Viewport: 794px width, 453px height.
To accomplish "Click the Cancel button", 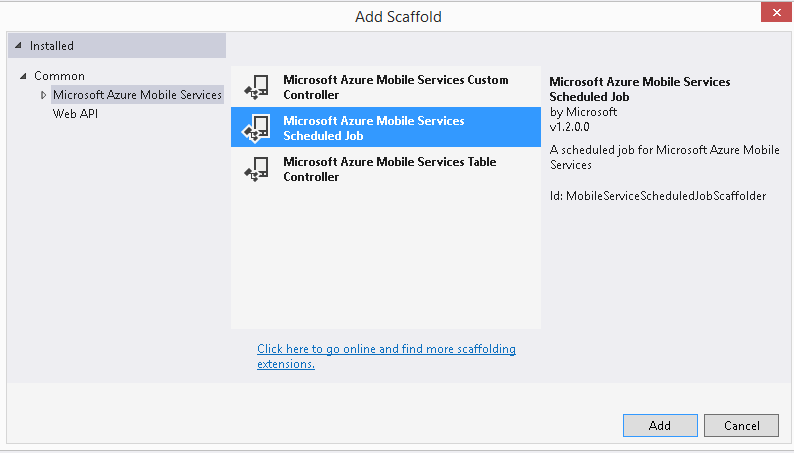I will tap(741, 425).
